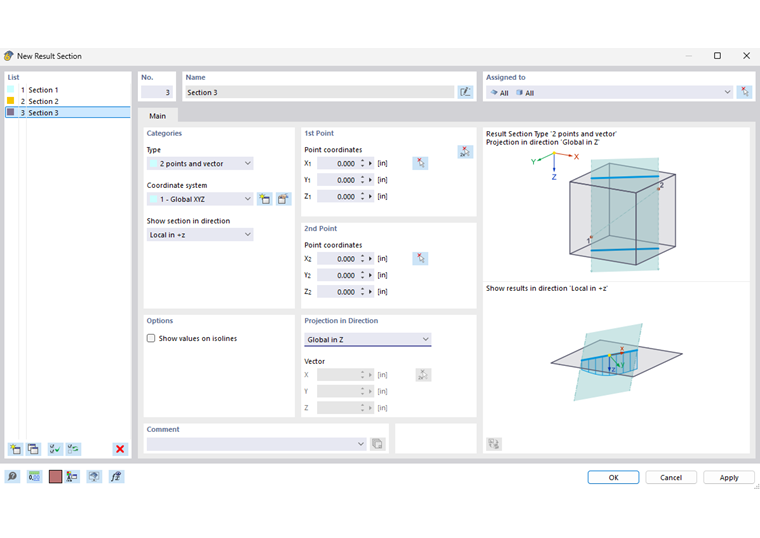Select Section 3 in the list
The image size is (760, 538).
68,112
